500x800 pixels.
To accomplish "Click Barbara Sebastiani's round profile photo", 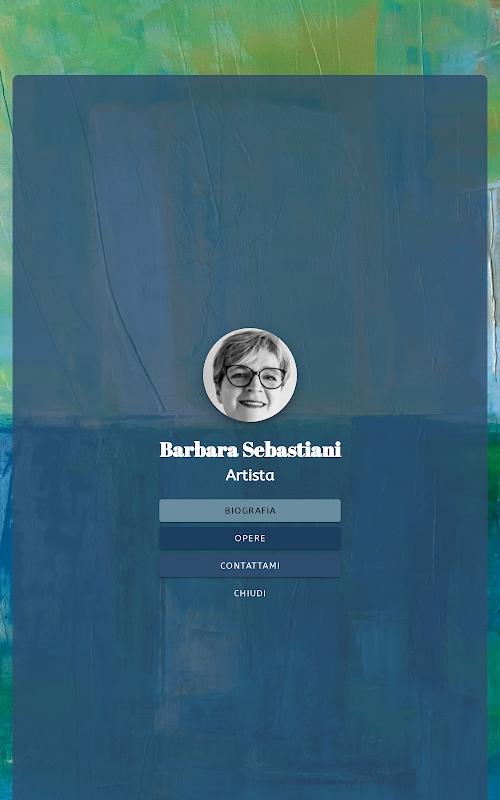I will tap(250, 374).
